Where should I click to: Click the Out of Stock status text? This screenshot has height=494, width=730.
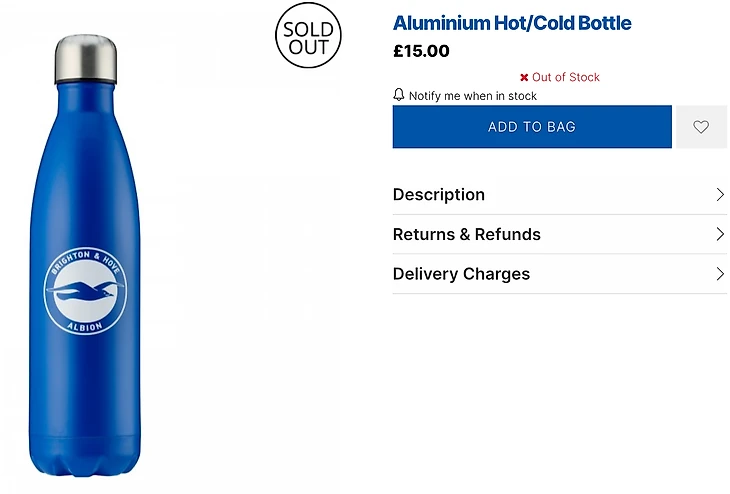click(x=566, y=77)
